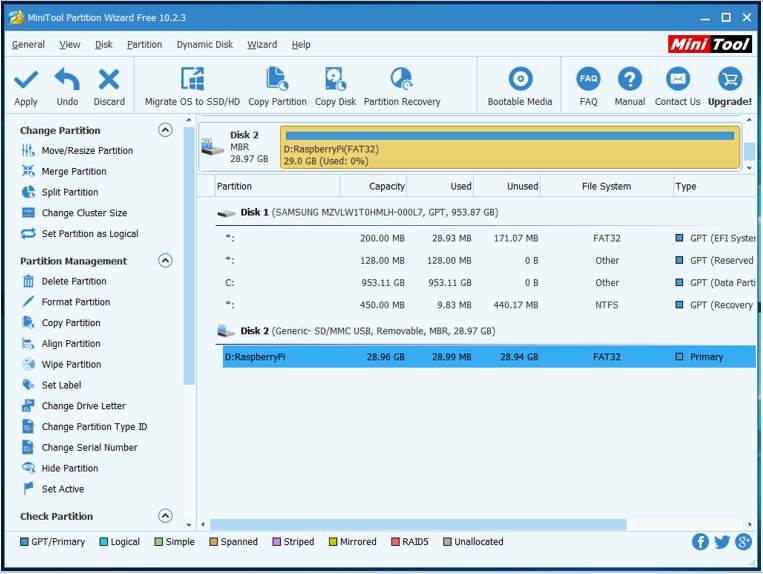Open the Dynamic Disk menu
Image resolution: width=763 pixels, height=574 pixels.
coord(204,45)
